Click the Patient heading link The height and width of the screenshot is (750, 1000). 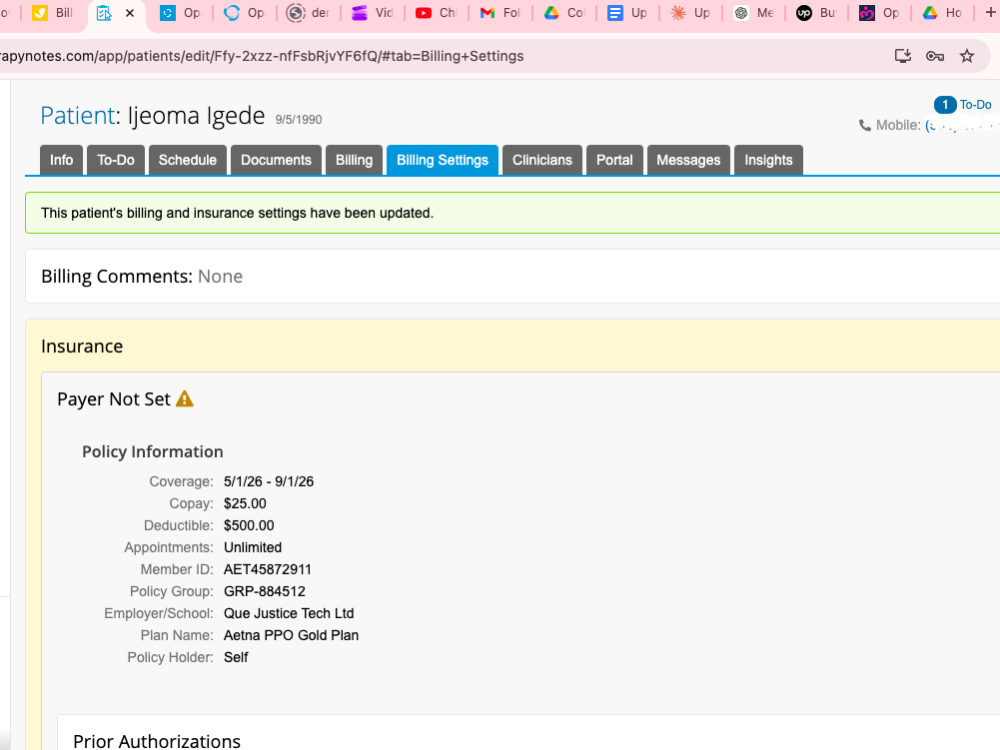coord(78,115)
